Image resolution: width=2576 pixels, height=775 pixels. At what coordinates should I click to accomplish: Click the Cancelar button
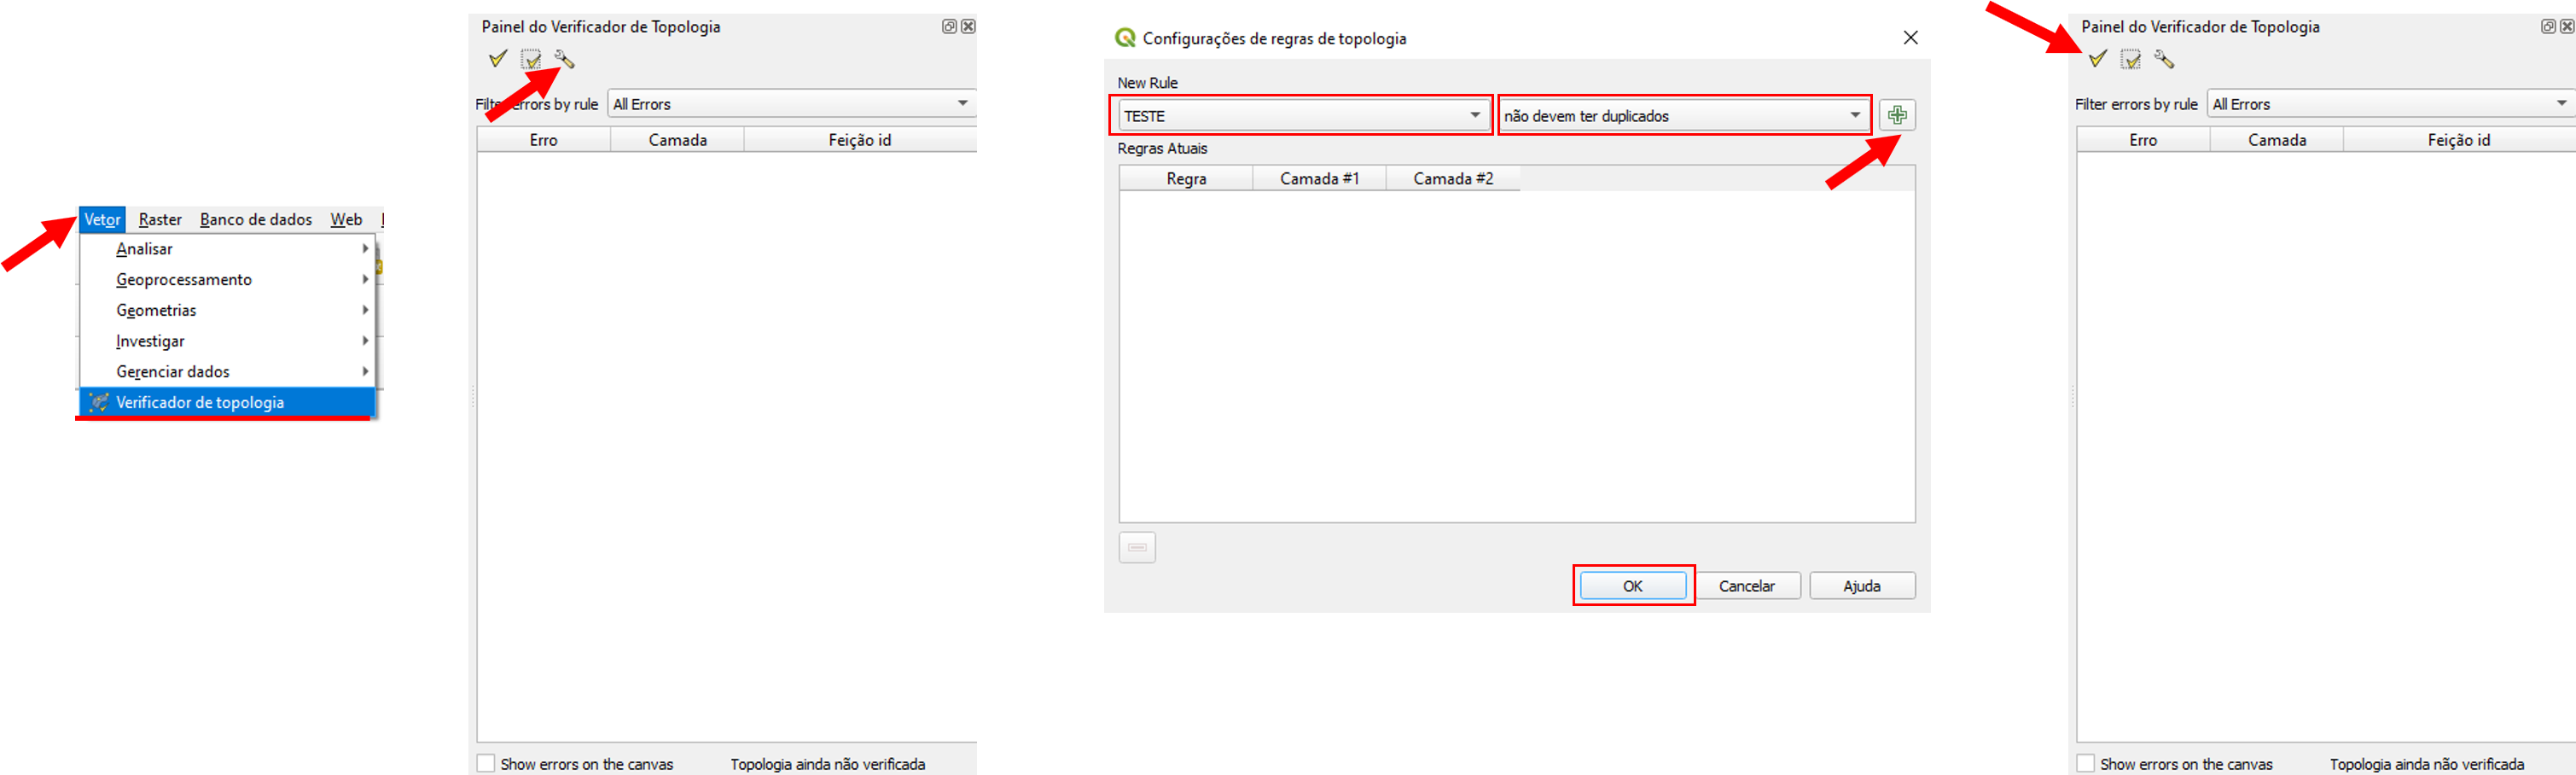(x=1746, y=586)
